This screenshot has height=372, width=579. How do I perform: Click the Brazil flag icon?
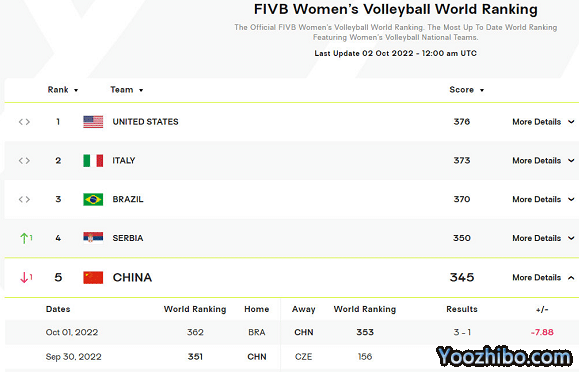tap(93, 199)
